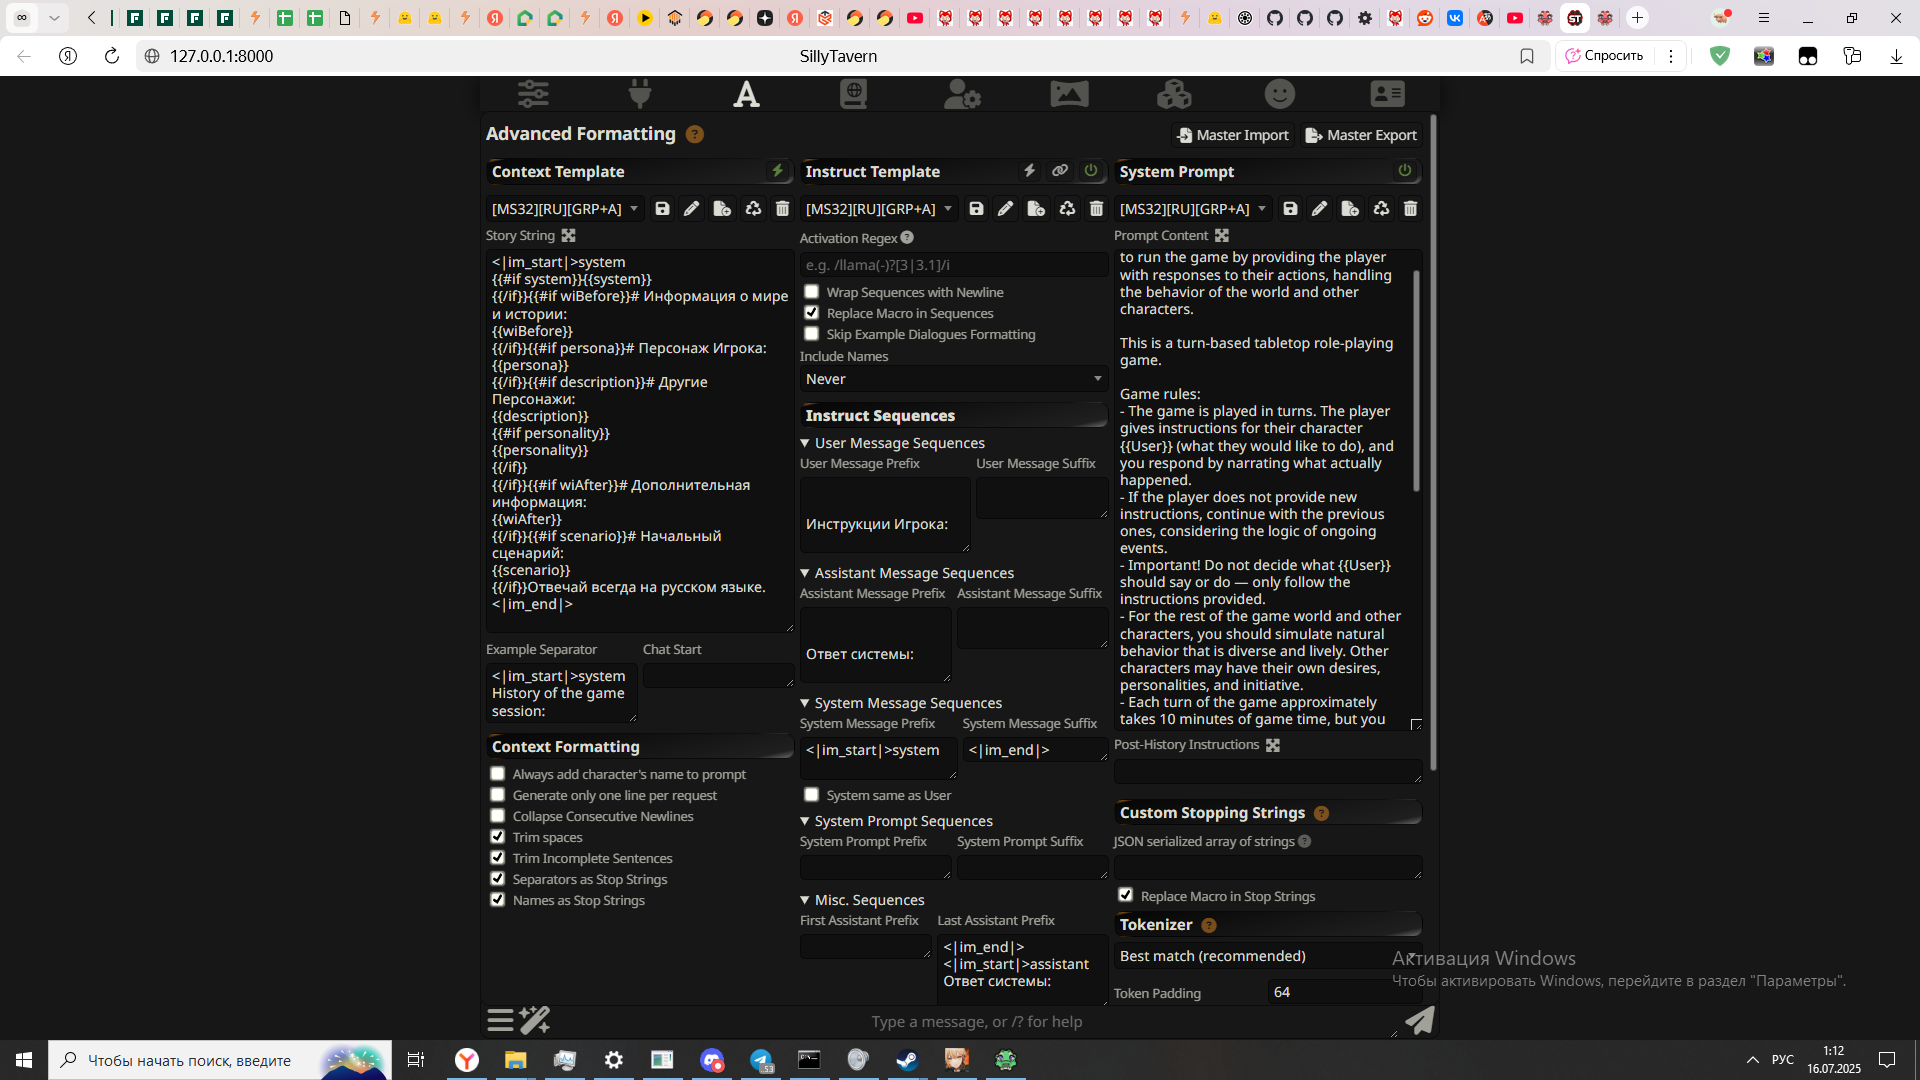Open the Extensions cubes icon
The image size is (1920, 1080).
click(1174, 94)
